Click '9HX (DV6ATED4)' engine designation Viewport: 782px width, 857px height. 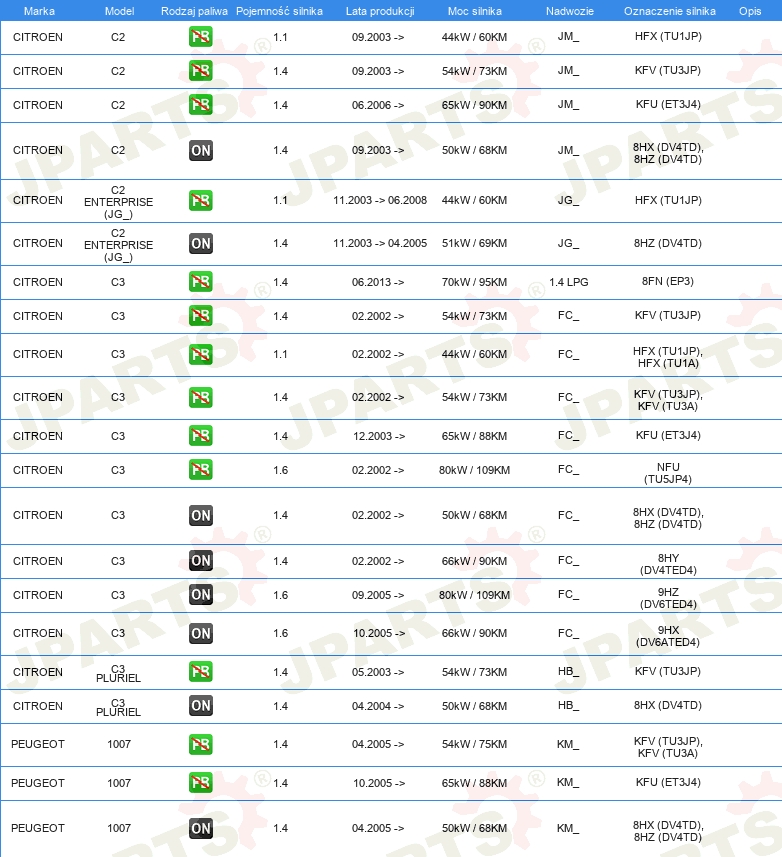(x=668, y=636)
